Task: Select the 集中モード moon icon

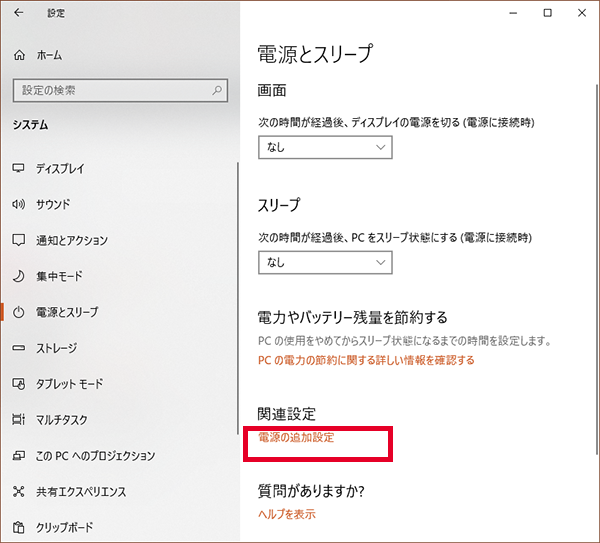Action: pos(18,276)
